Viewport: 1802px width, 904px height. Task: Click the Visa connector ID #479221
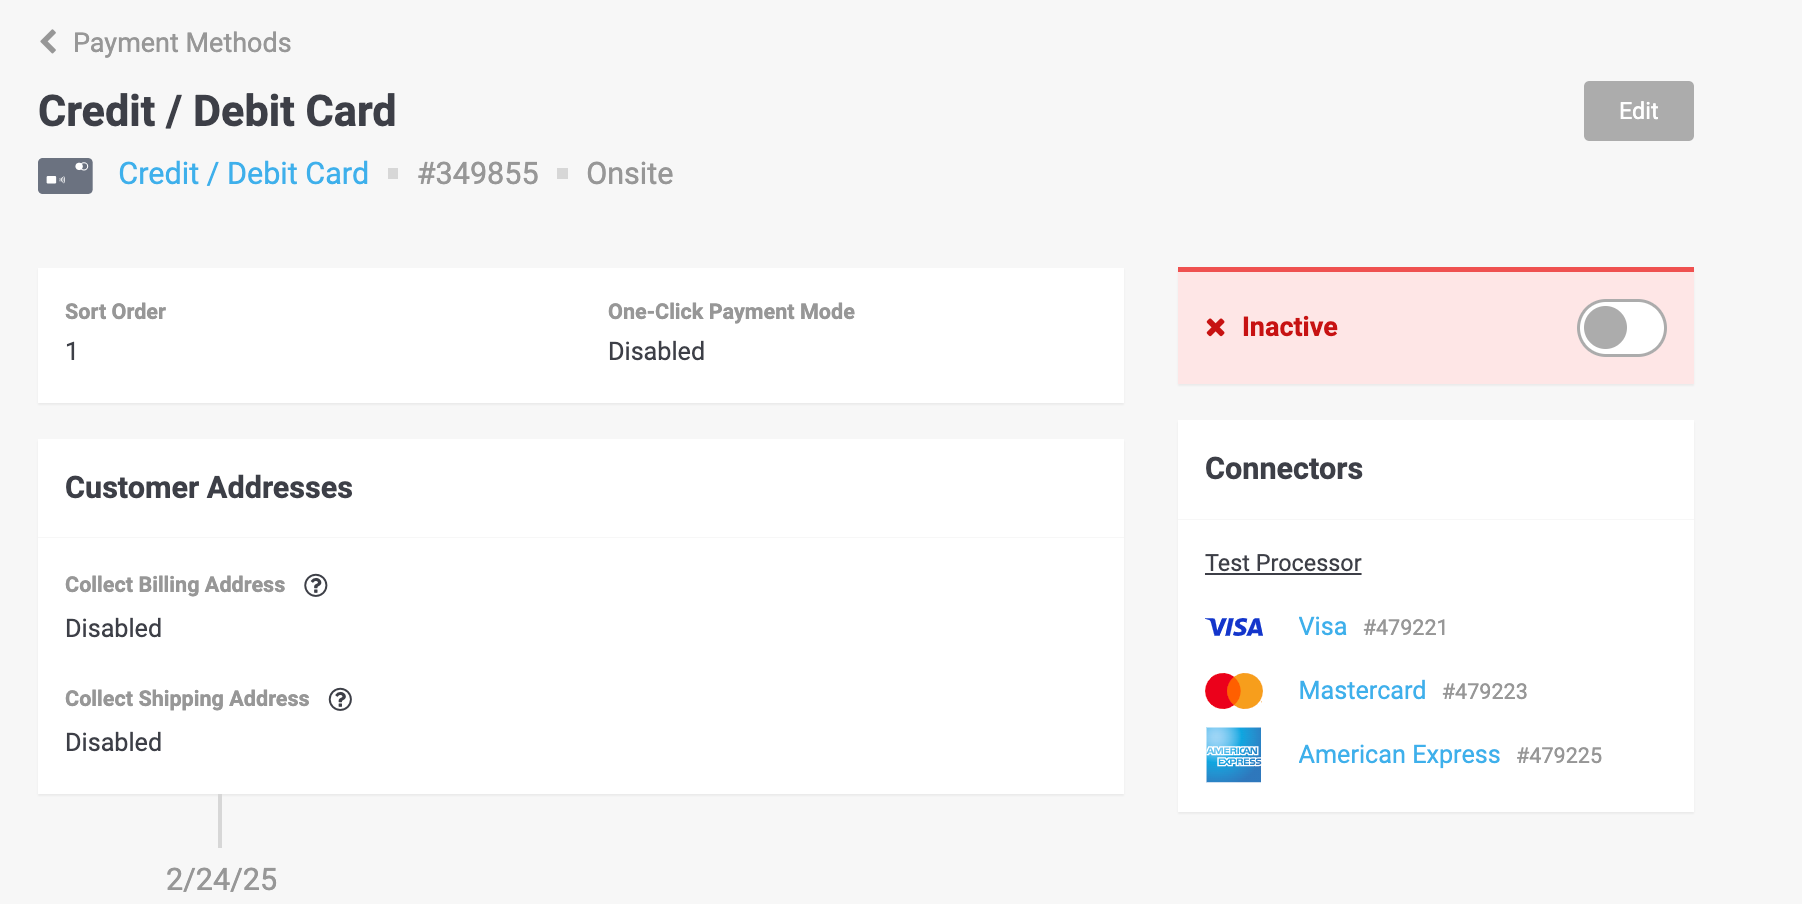click(x=1405, y=628)
